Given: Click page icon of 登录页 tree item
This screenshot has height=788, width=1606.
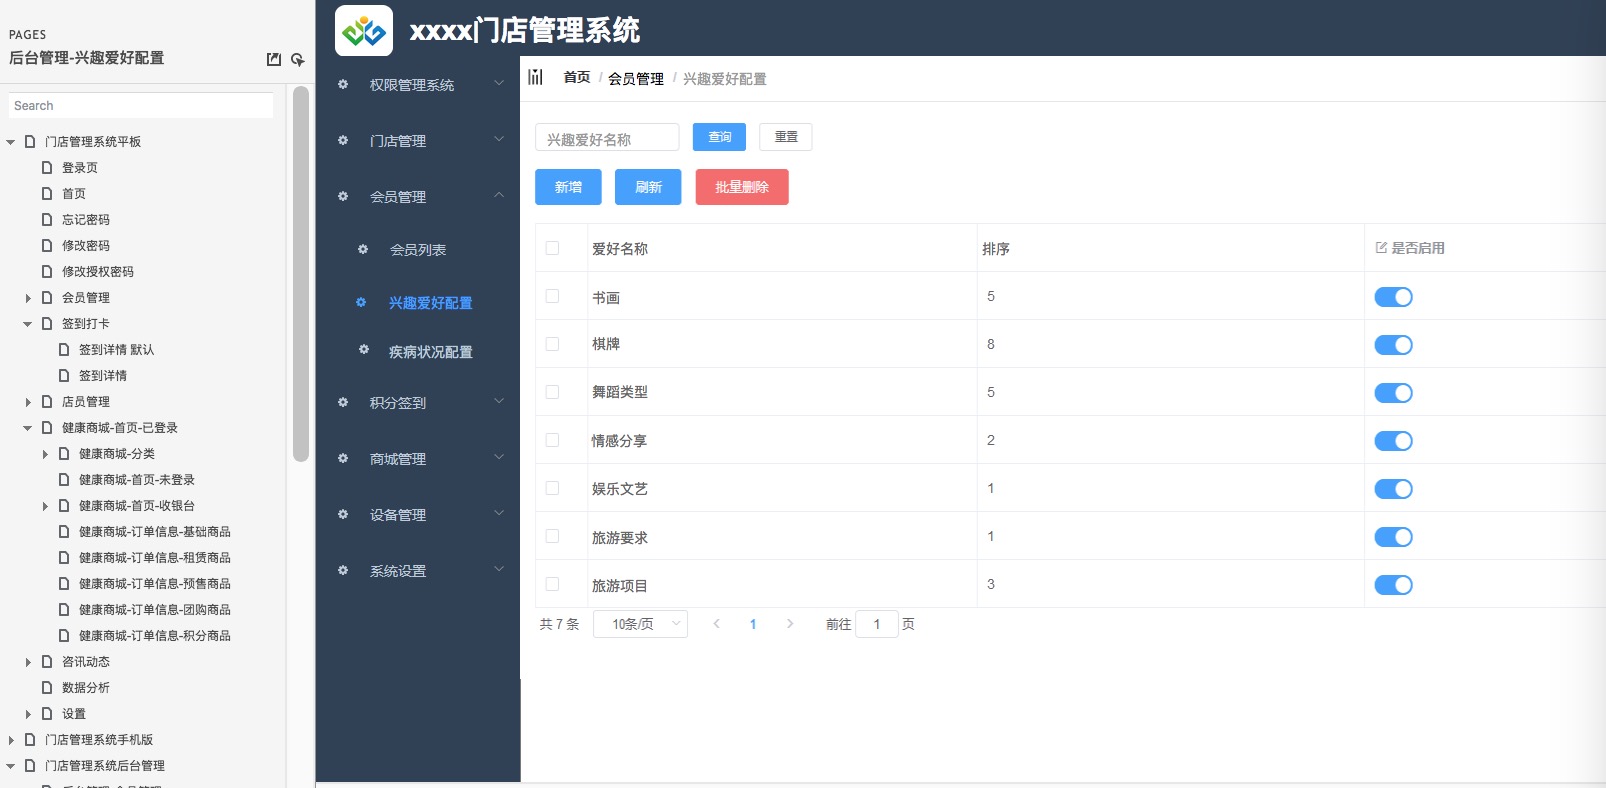Looking at the screenshot, I should [x=47, y=167].
